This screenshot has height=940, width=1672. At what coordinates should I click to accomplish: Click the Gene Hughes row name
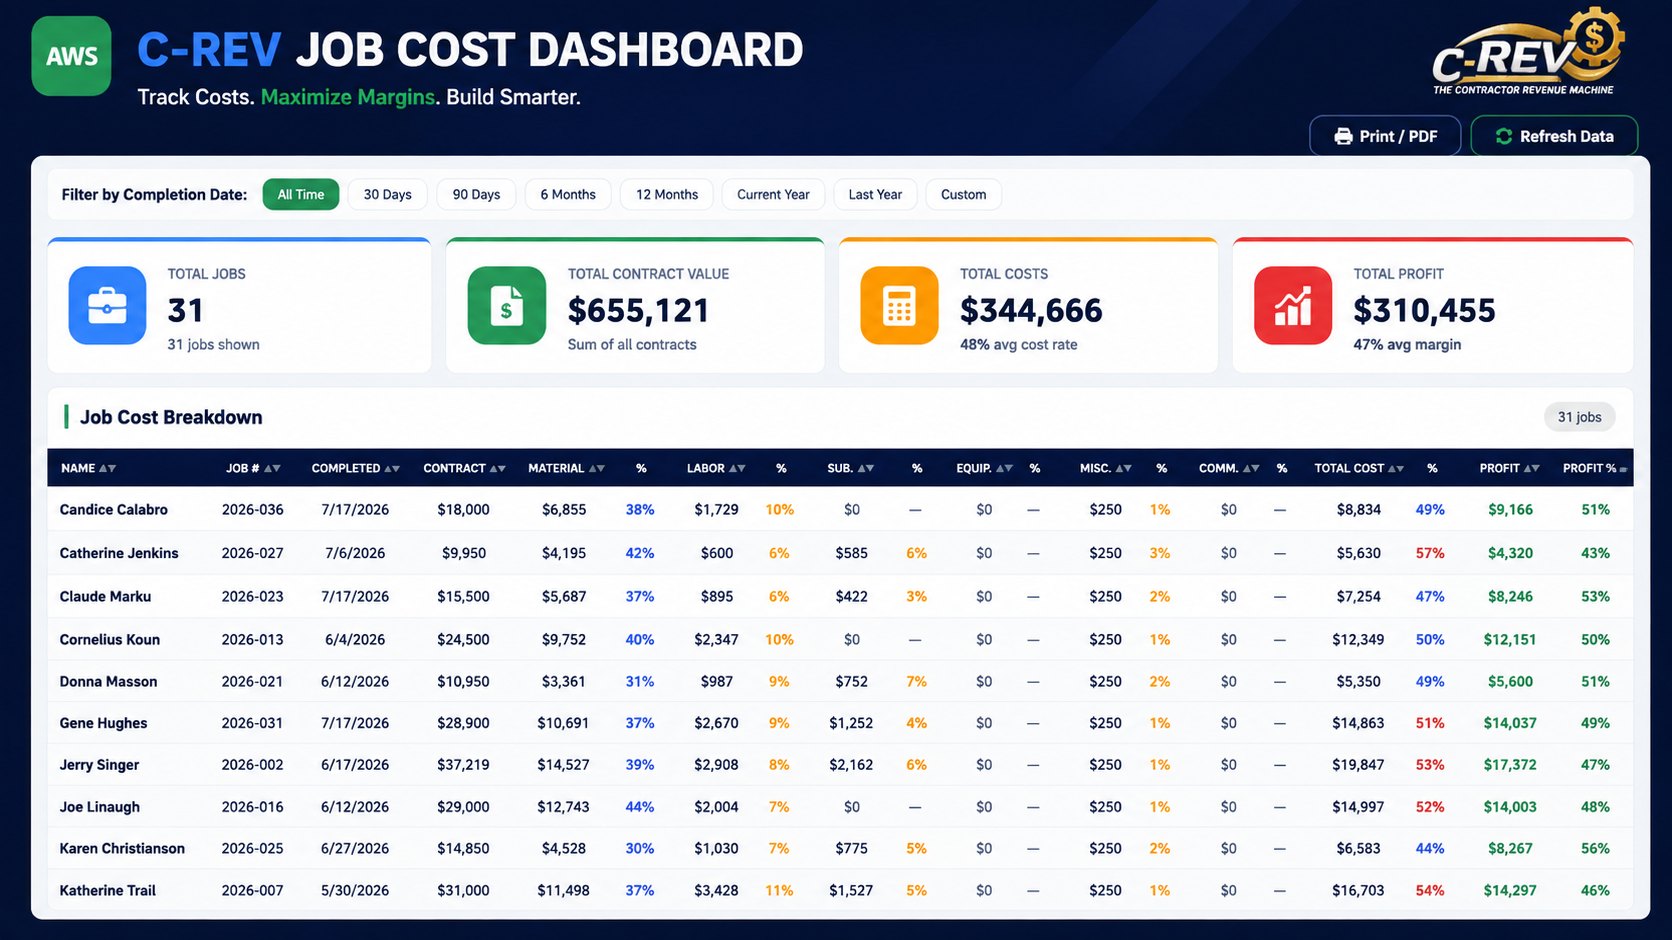point(103,723)
